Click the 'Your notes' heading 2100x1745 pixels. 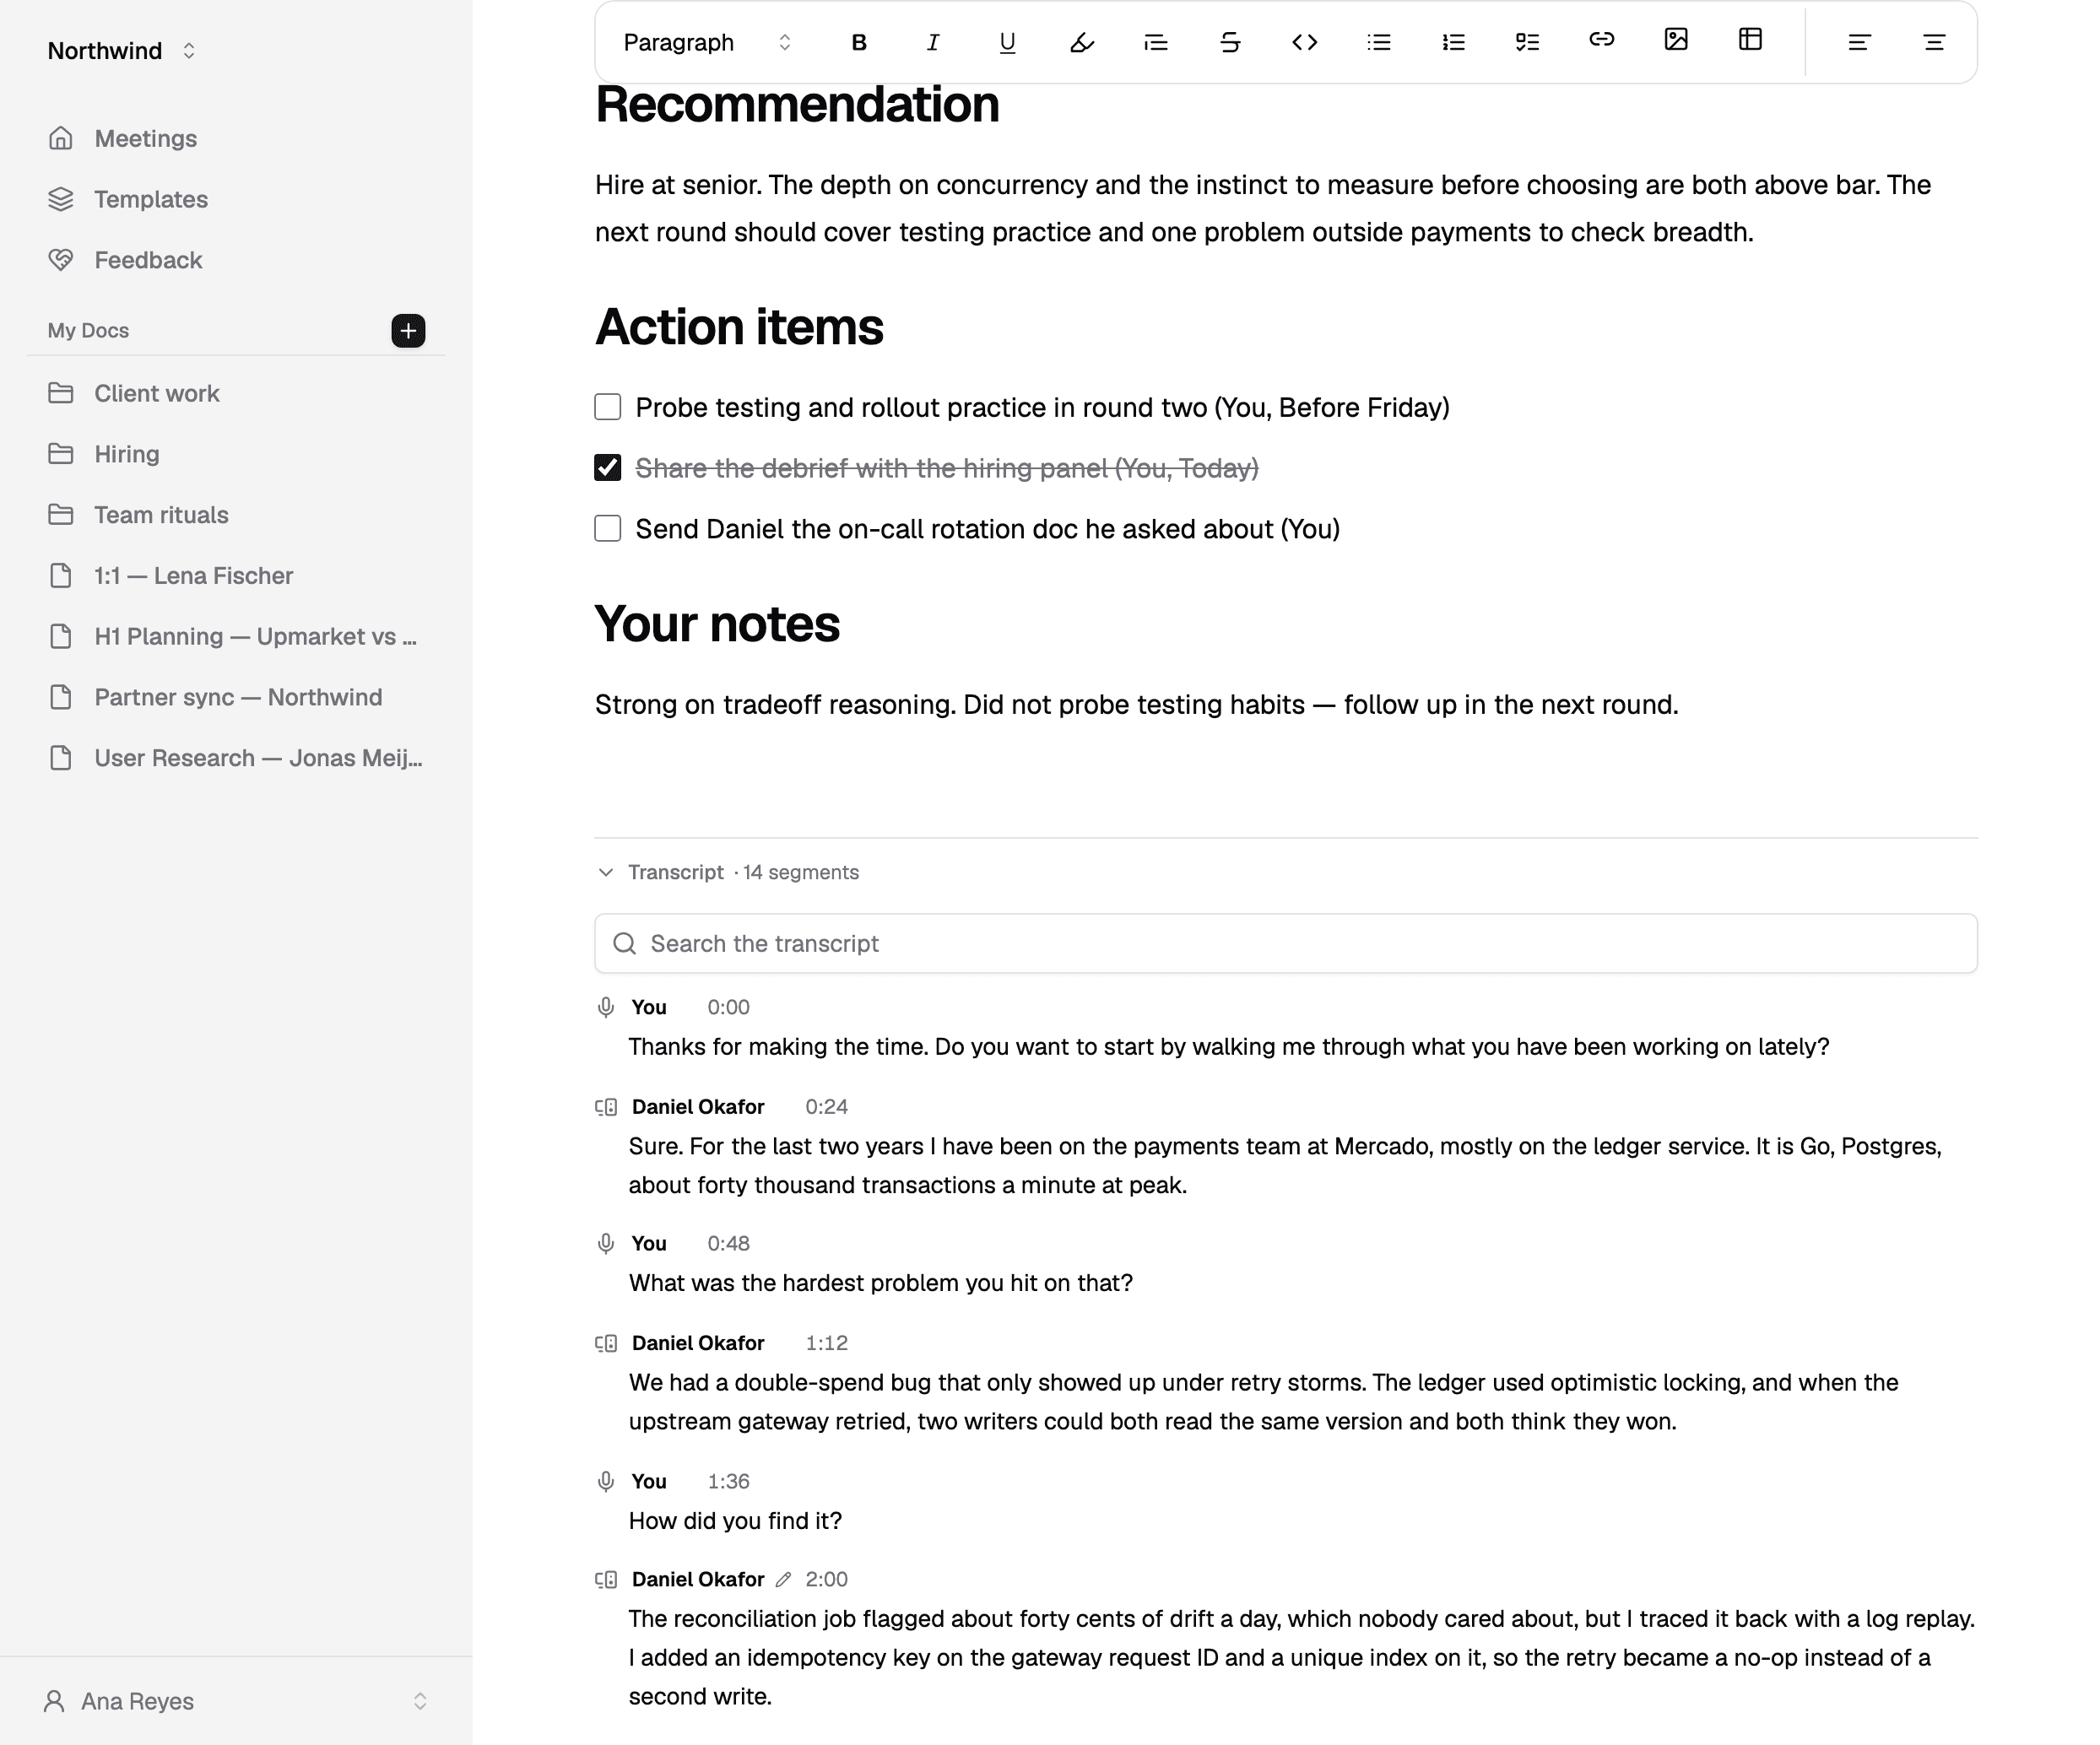click(x=717, y=624)
